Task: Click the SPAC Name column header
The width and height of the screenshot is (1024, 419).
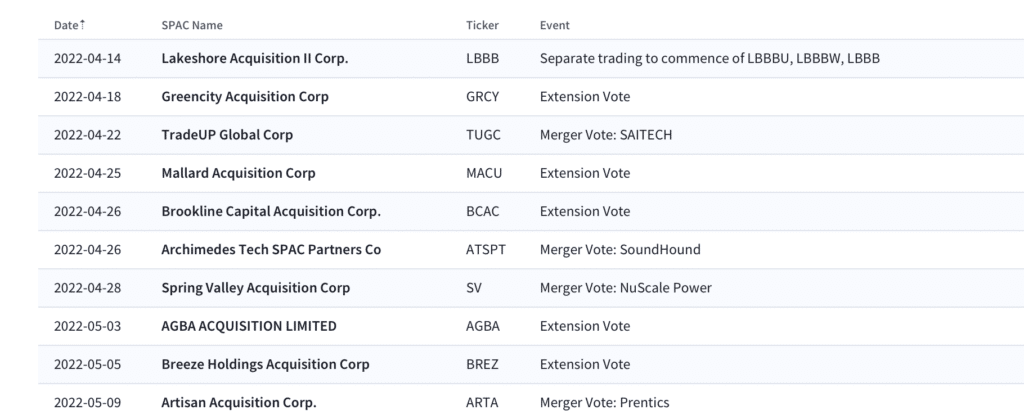Action: pos(192,25)
